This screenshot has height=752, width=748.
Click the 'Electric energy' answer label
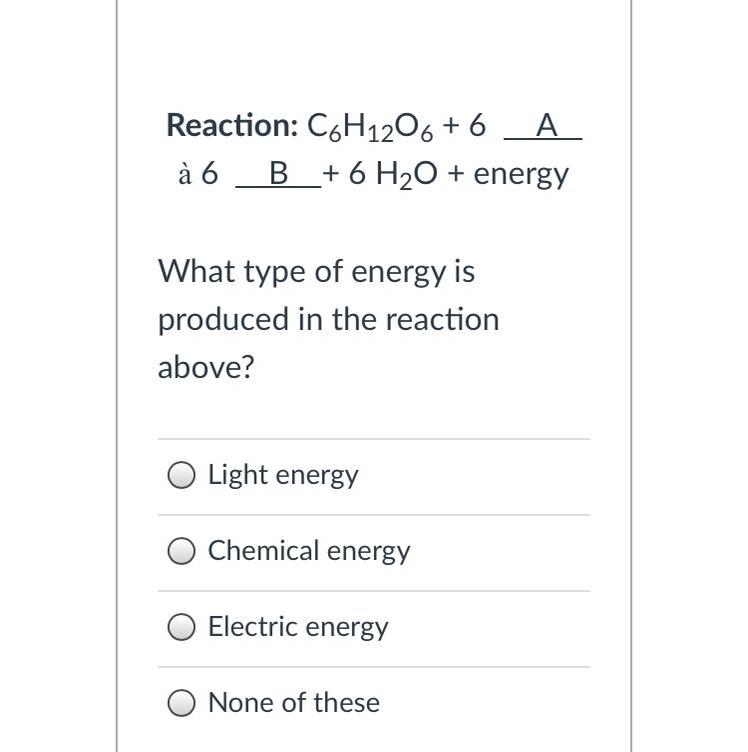(x=298, y=627)
